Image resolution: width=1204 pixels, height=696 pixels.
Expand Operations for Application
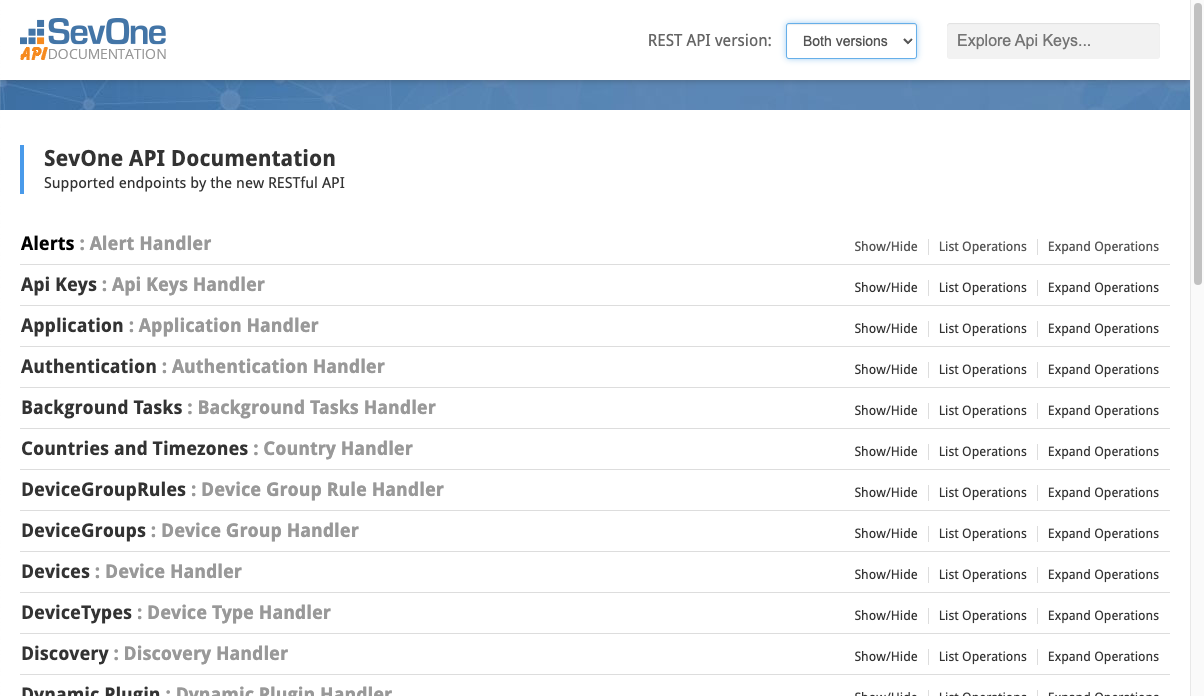[1103, 328]
